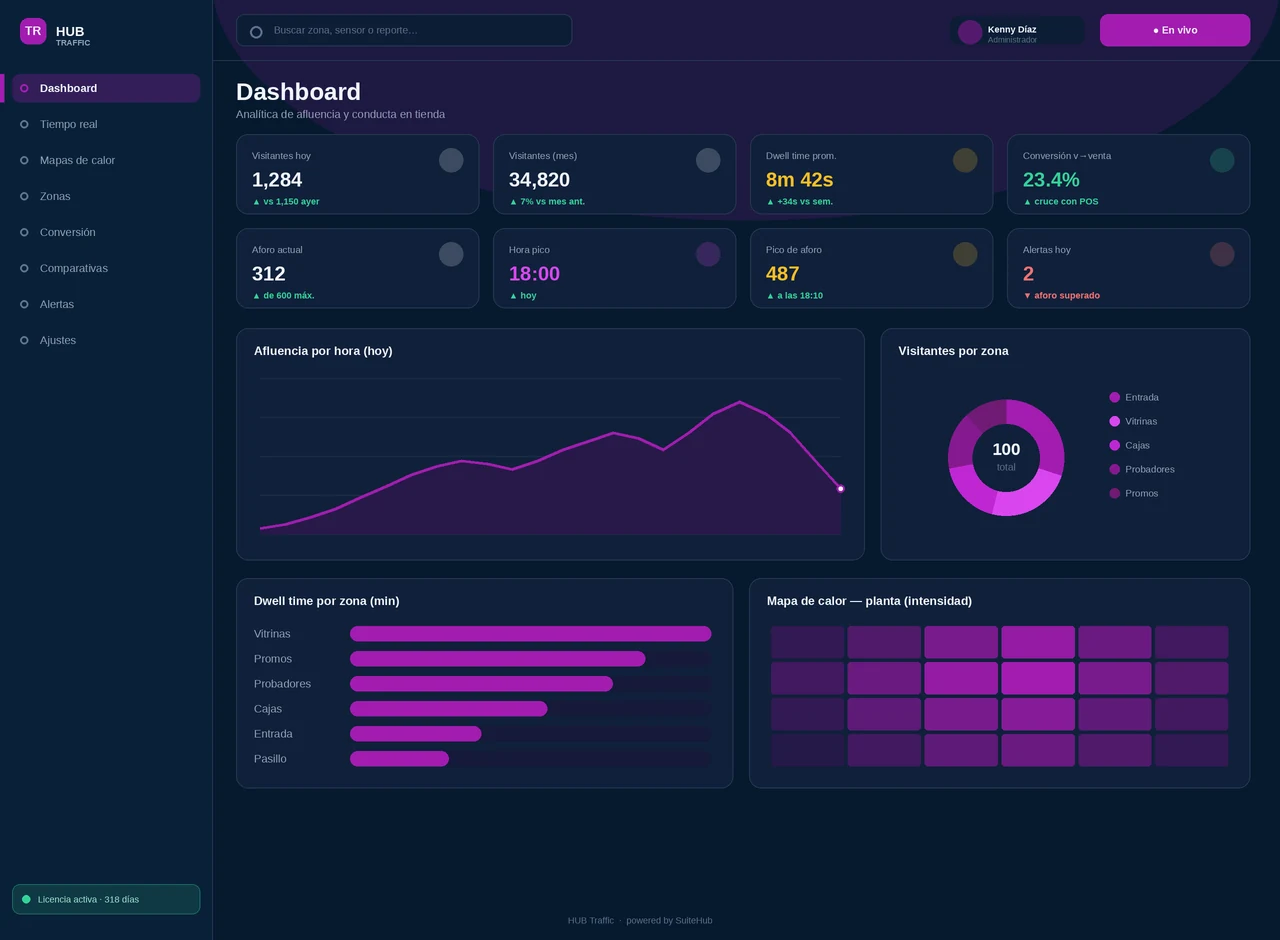Click the donut chart center total 100
Screen dimensions: 1280x940
click(x=1006, y=457)
